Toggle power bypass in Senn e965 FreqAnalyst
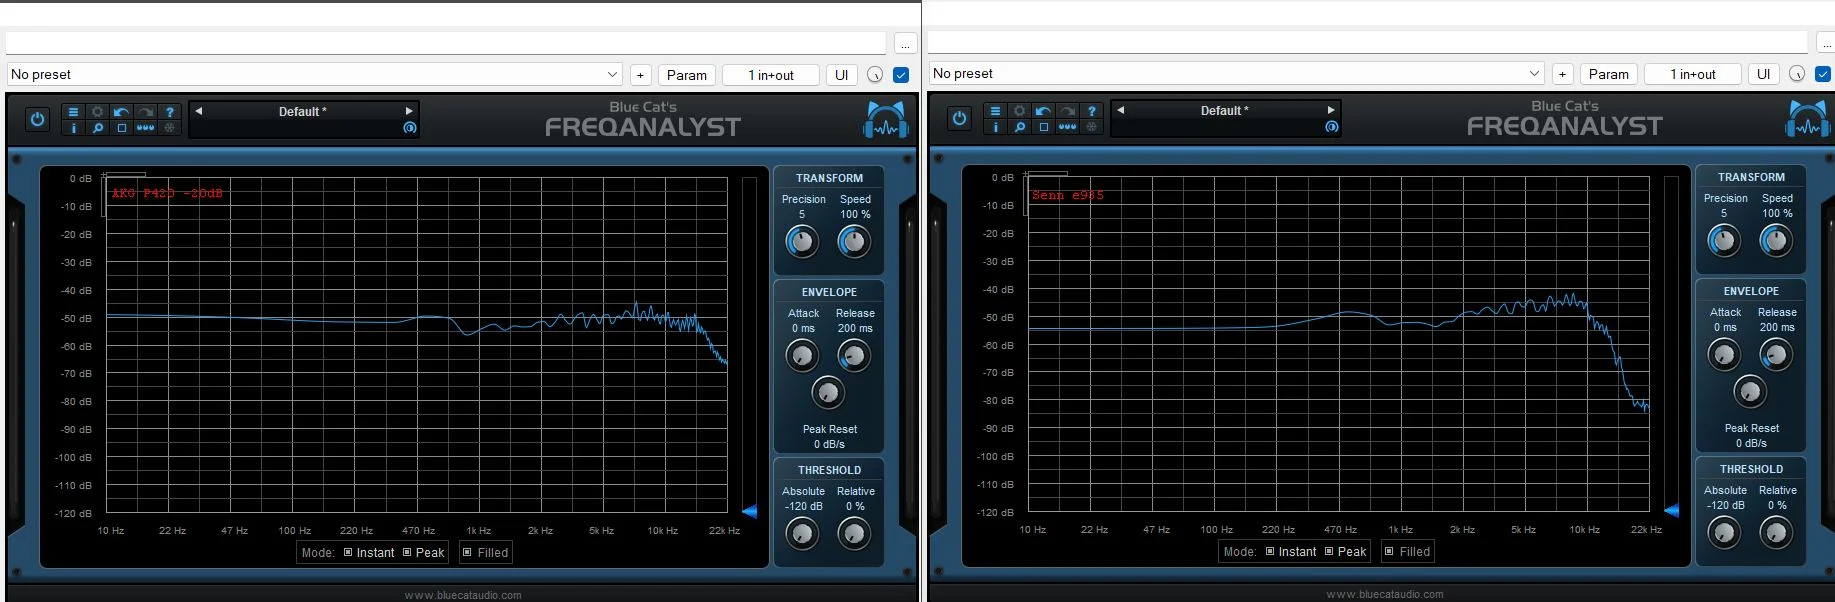This screenshot has height=602, width=1835. 959,118
